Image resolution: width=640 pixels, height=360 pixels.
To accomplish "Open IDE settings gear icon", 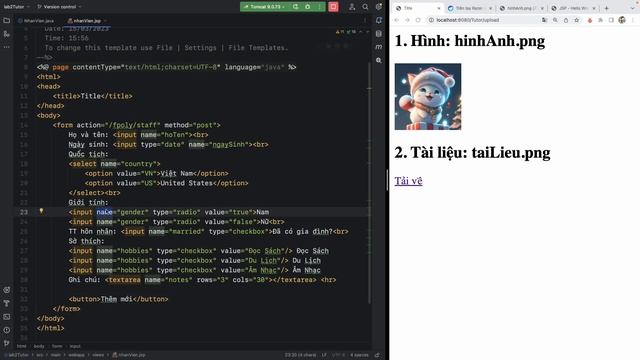I will 378,7.
